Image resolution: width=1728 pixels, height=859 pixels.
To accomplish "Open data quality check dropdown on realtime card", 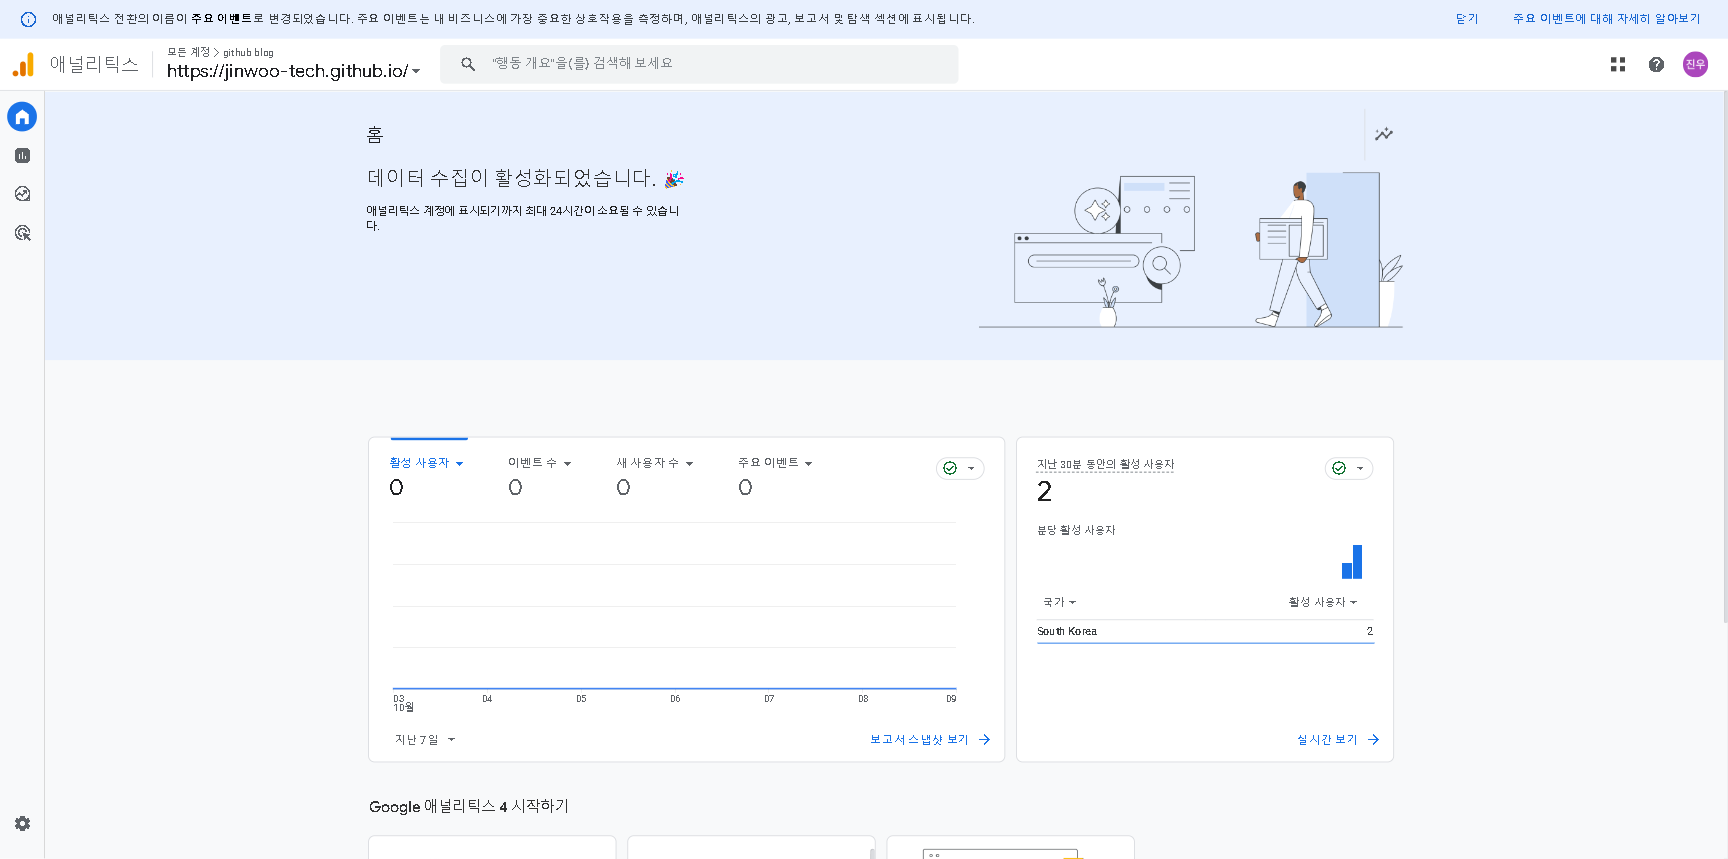I will [x=1349, y=468].
